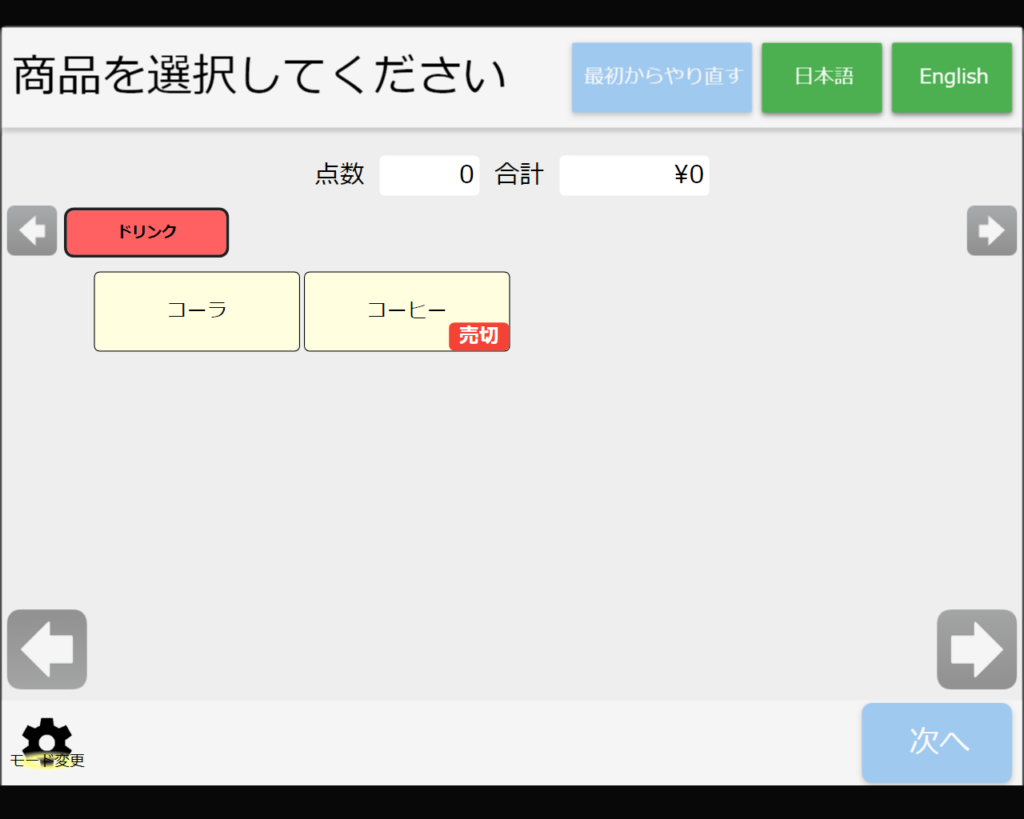Viewport: 1024px width, 819px height.
Task: Click the 点数 item count field
Action: (429, 175)
